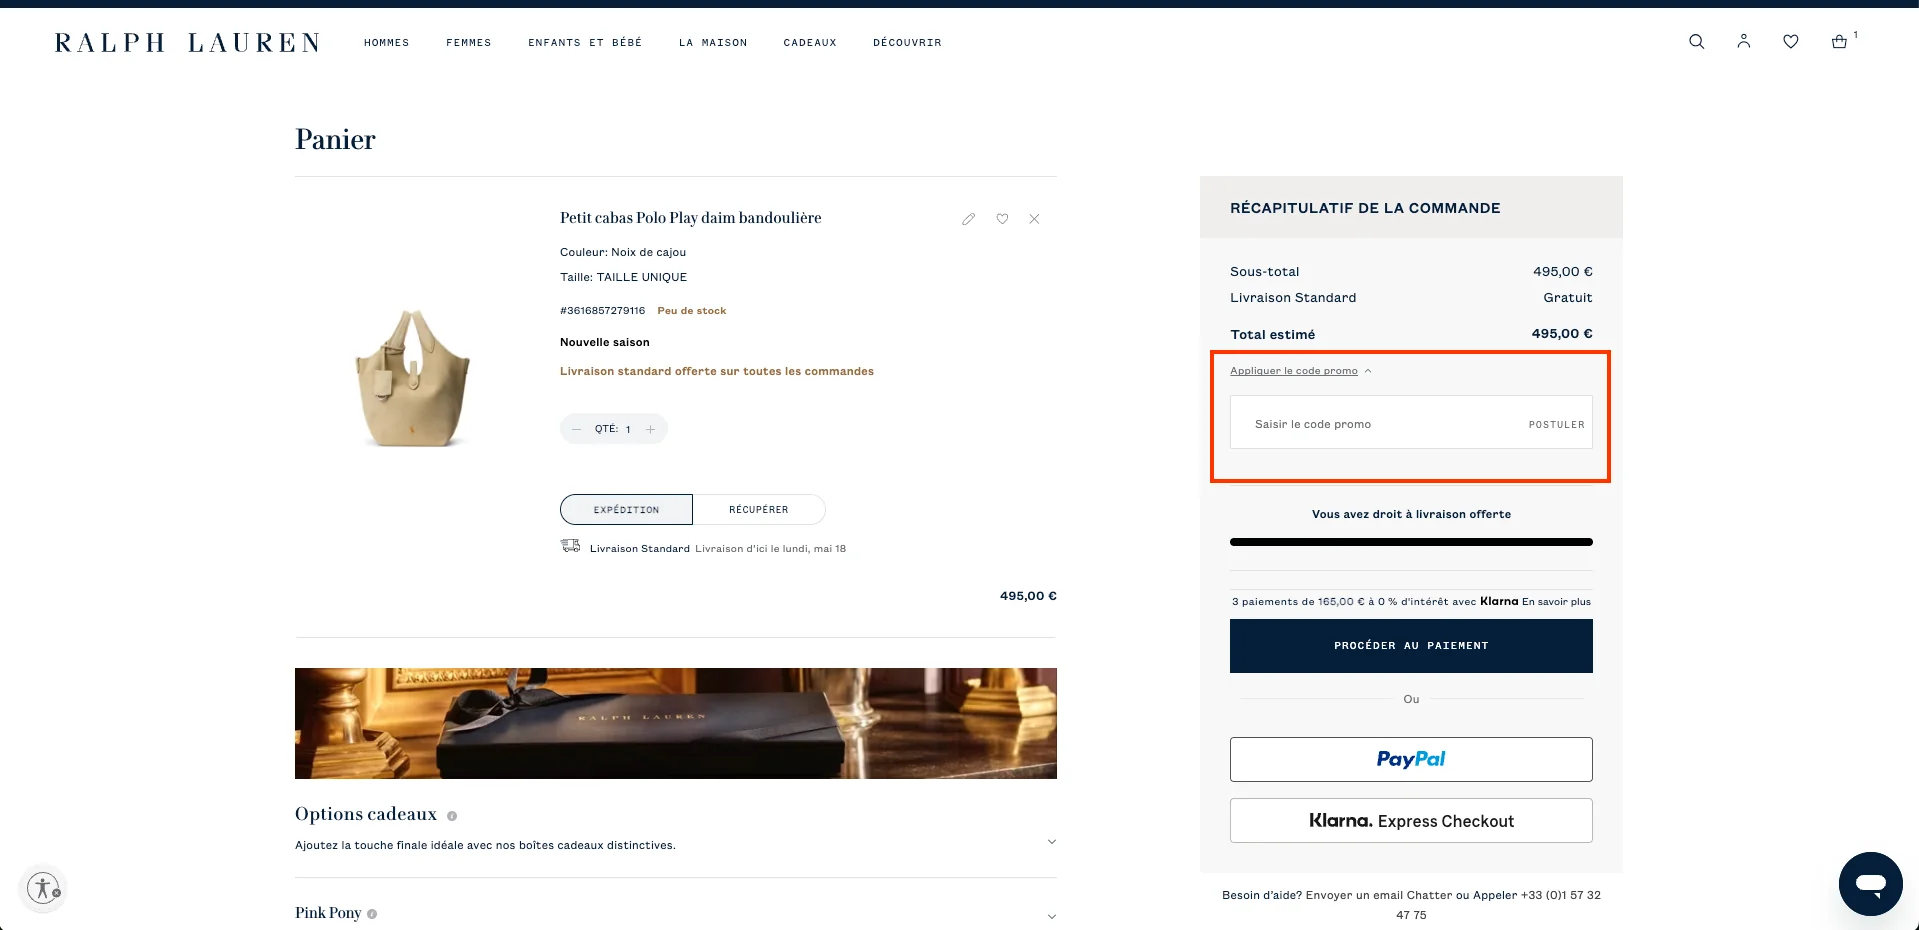Click Envoyer un email help link
1919x930 pixels.
point(1354,896)
